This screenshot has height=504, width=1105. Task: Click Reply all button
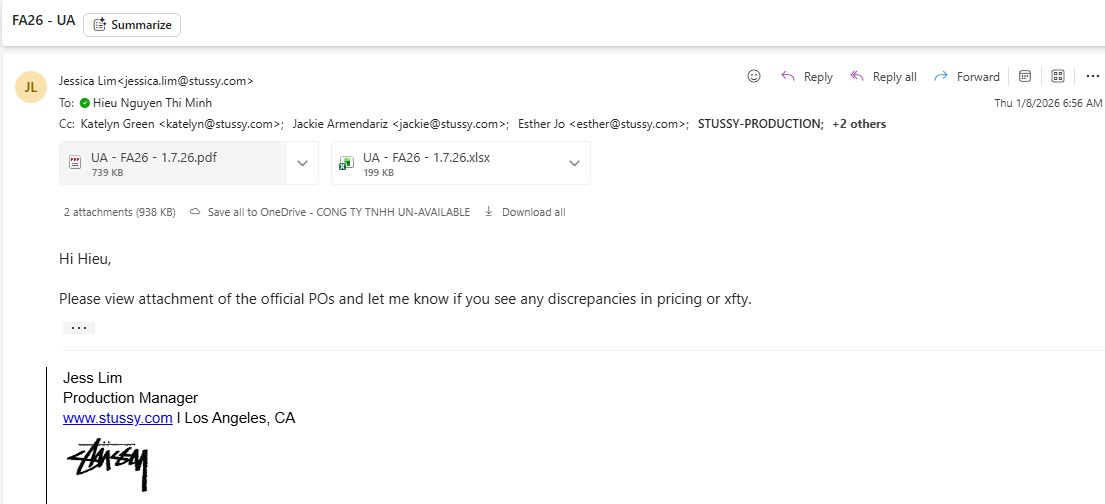(x=883, y=77)
